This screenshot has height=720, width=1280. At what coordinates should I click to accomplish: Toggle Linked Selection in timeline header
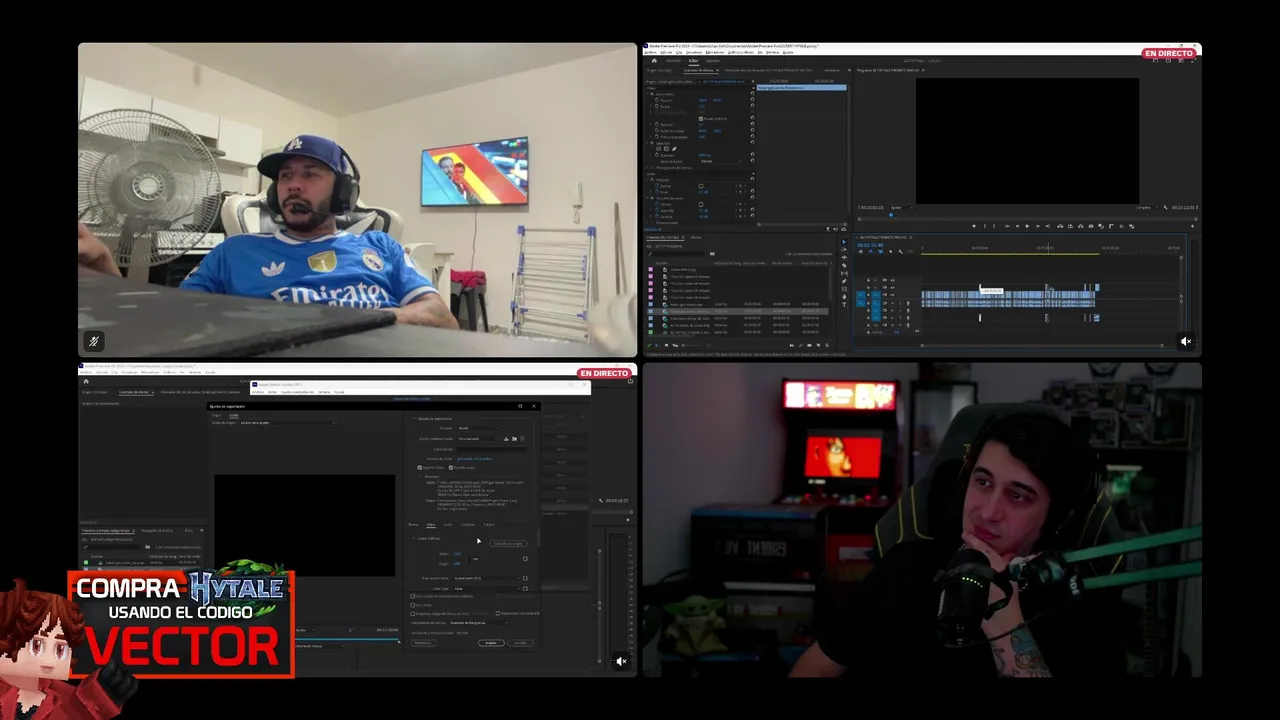pos(881,252)
